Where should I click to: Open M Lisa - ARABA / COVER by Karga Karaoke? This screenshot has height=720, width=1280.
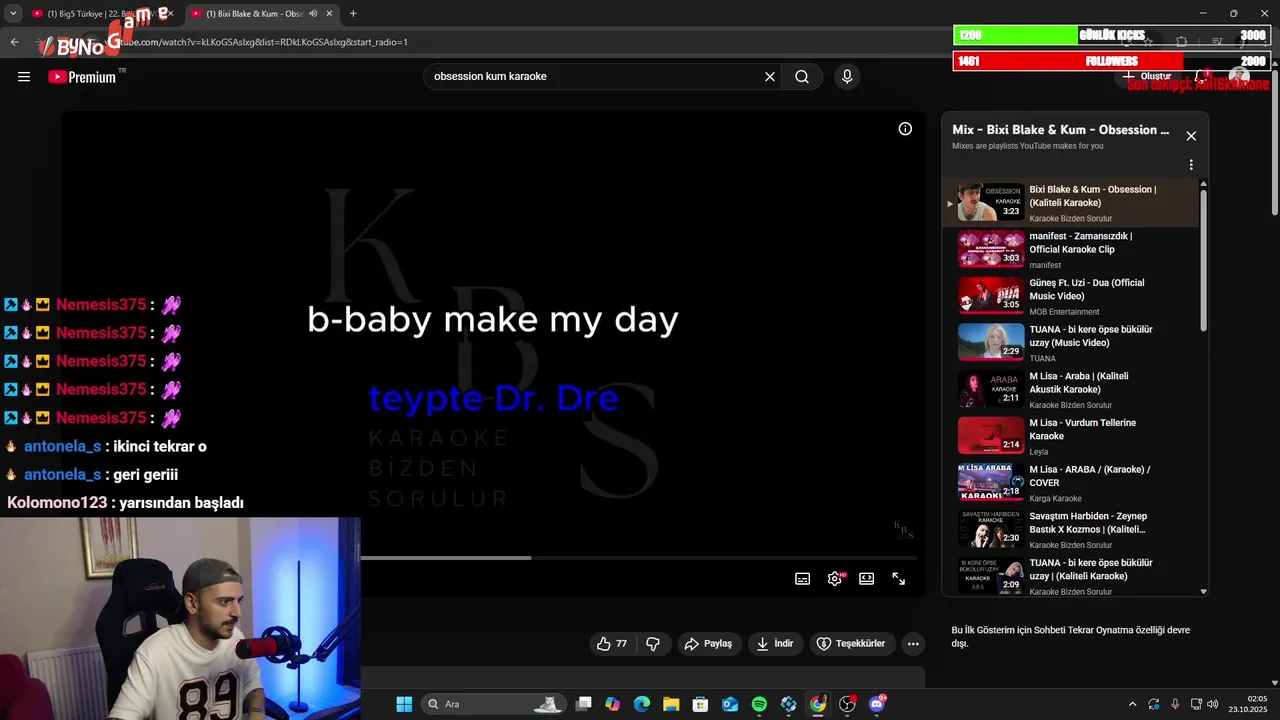click(x=1071, y=483)
